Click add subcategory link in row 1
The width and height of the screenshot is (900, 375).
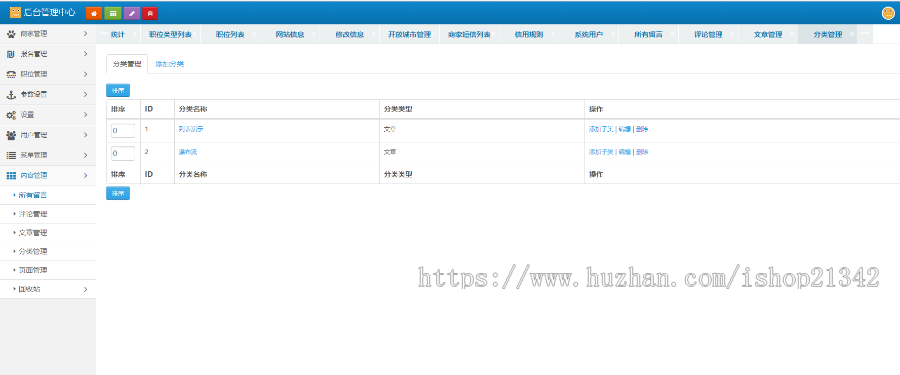pyautogui.click(x=601, y=129)
